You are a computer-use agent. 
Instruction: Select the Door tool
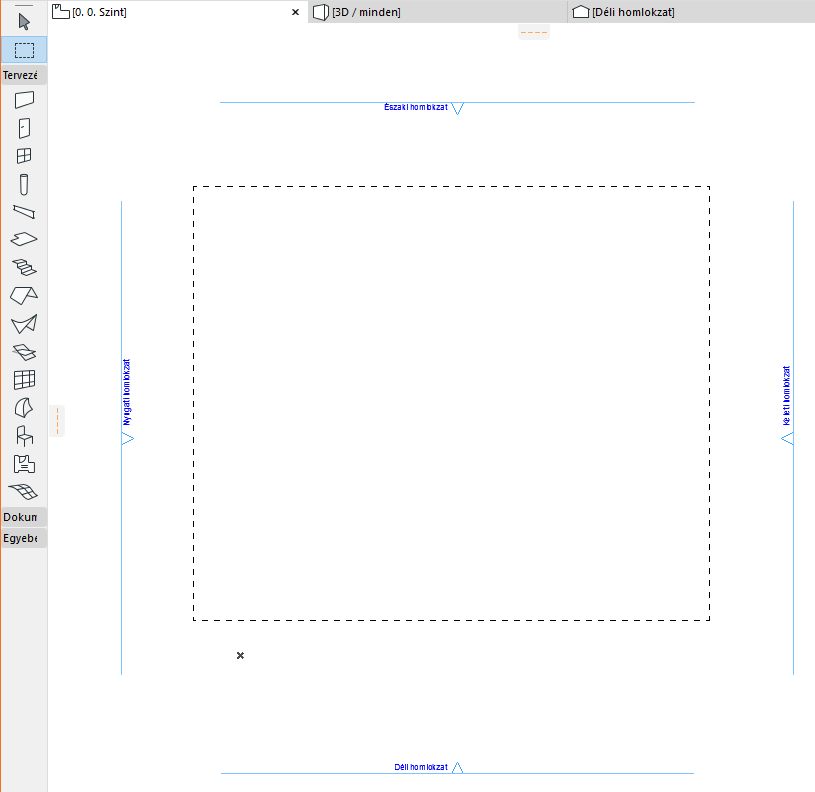24,128
